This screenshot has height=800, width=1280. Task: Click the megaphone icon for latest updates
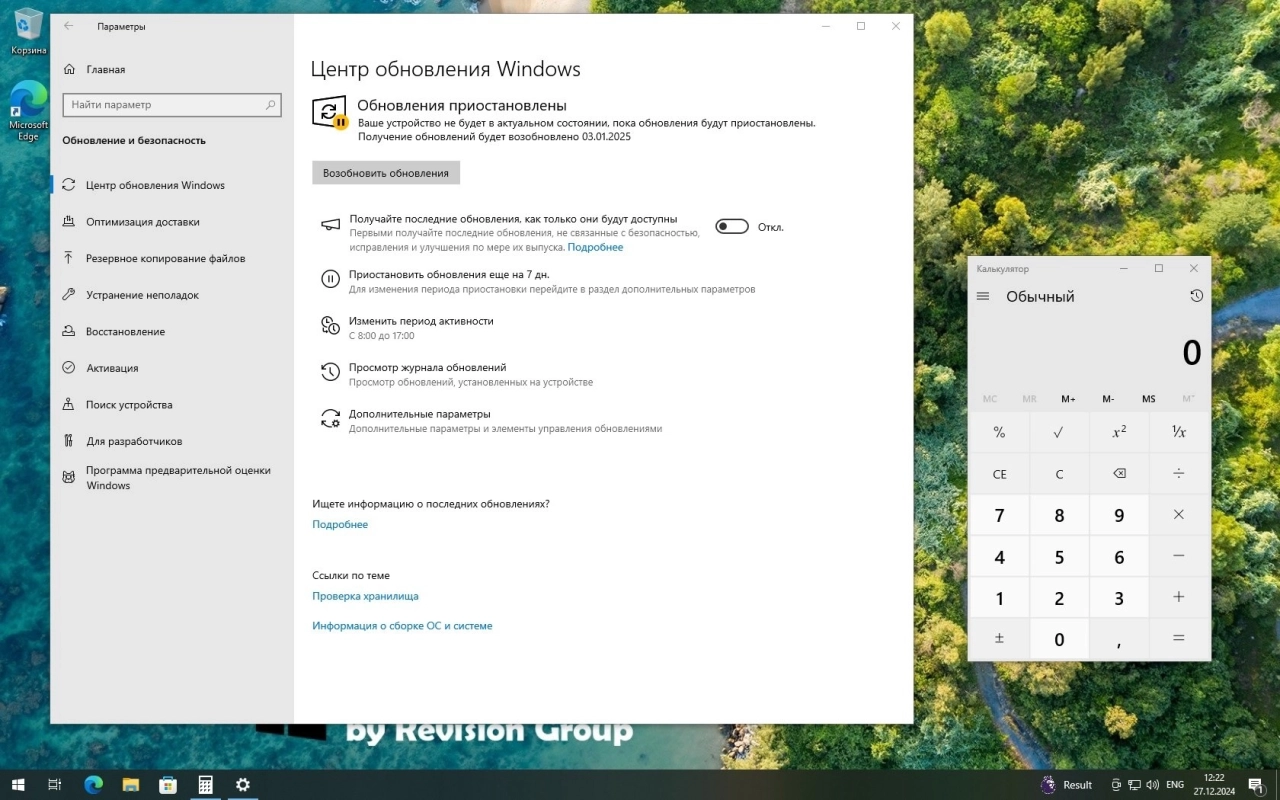[330, 226]
